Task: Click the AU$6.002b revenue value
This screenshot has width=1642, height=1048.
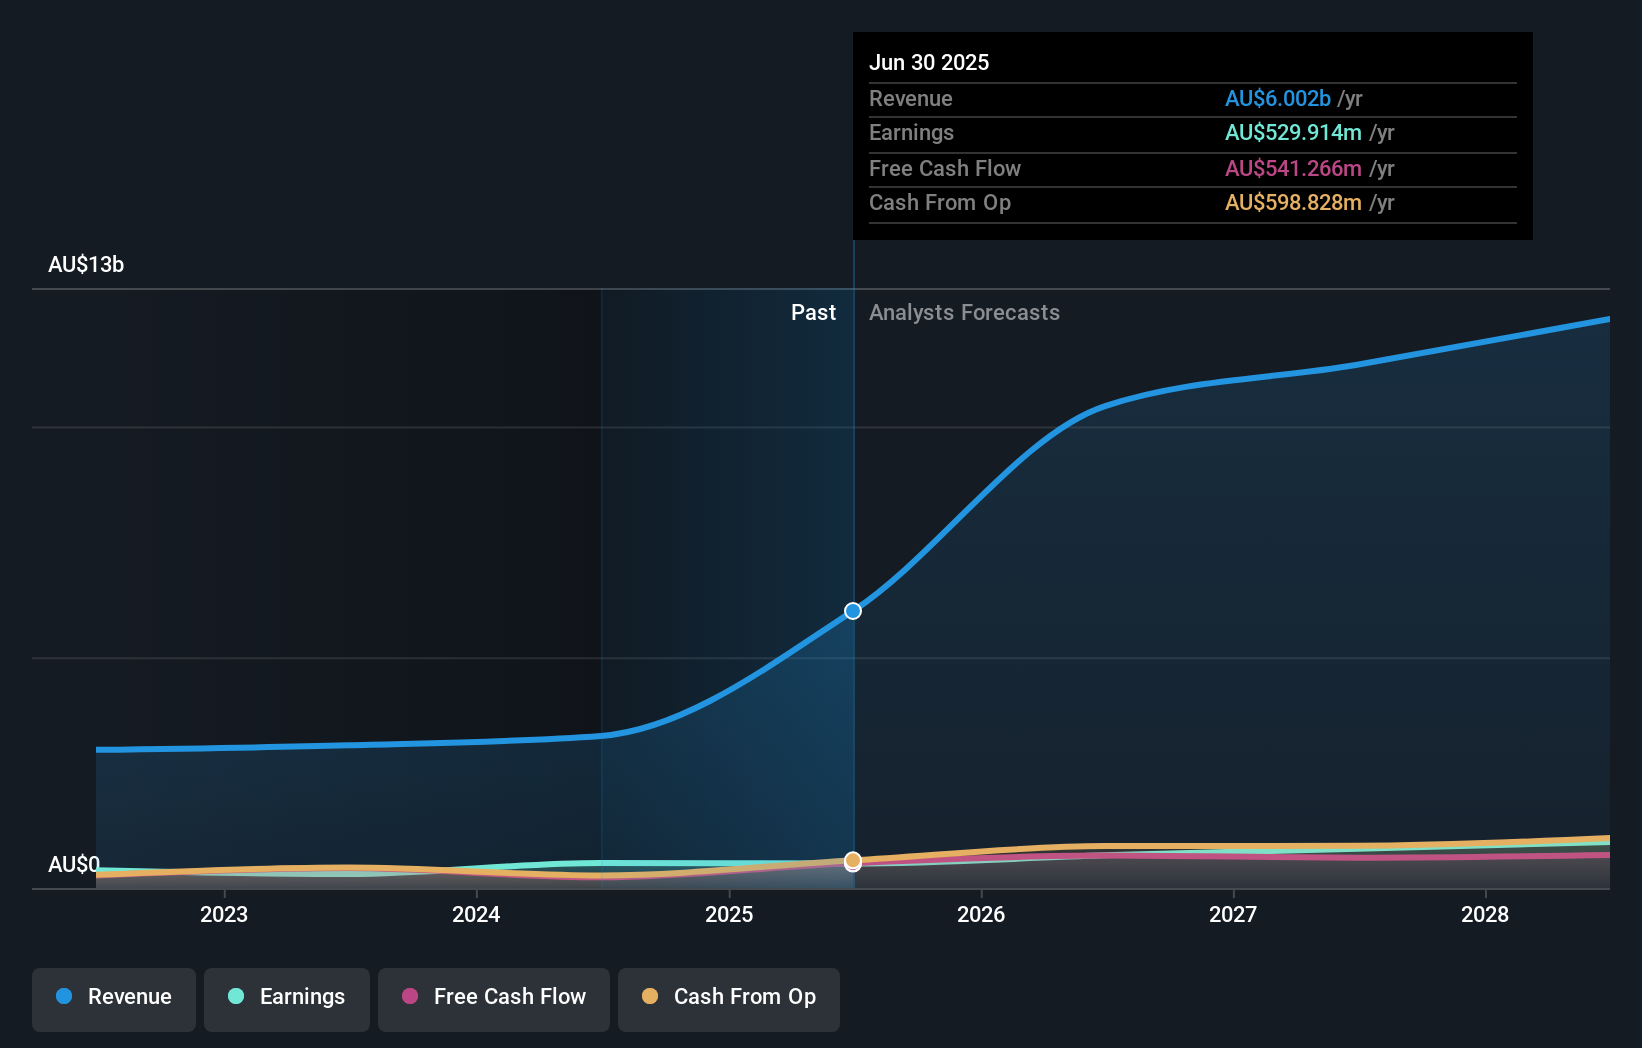Action: [1278, 99]
